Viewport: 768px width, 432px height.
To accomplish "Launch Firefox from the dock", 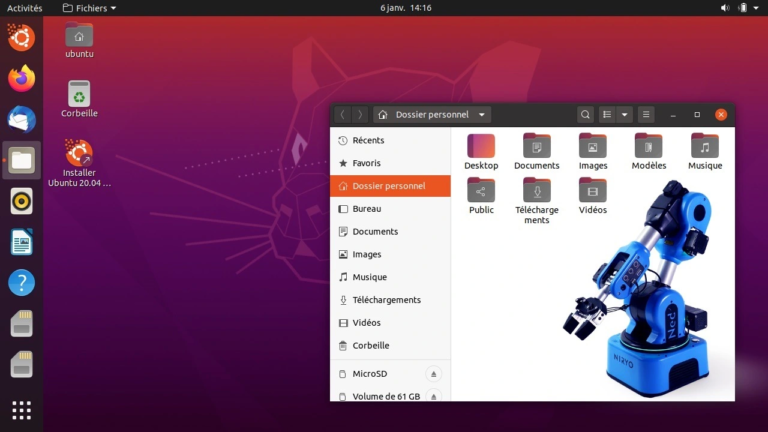I will point(21,78).
